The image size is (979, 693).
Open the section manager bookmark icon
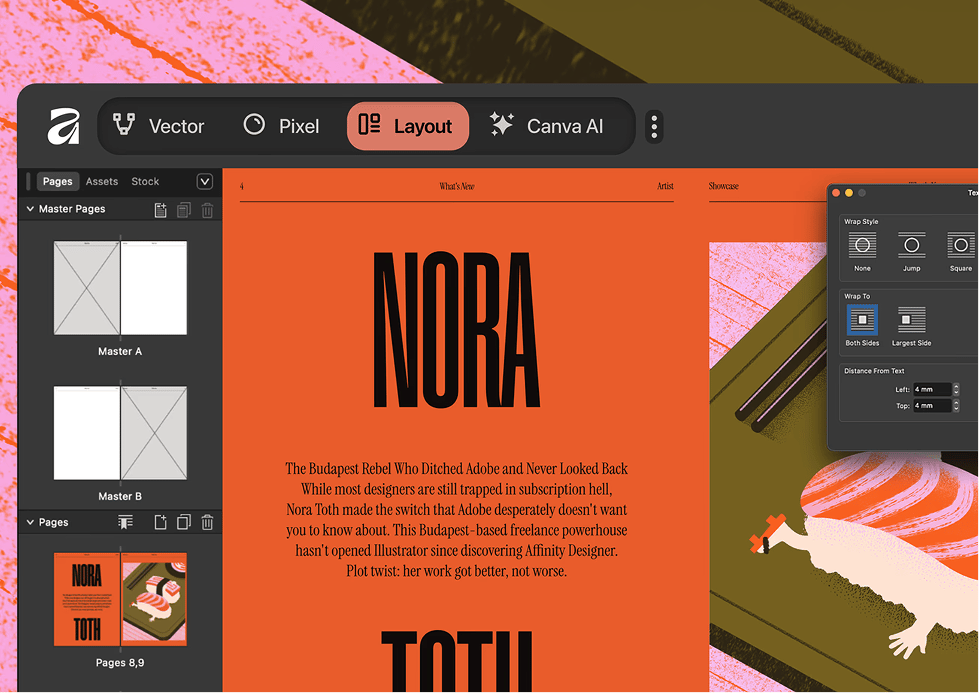pyautogui.click(x=125, y=522)
